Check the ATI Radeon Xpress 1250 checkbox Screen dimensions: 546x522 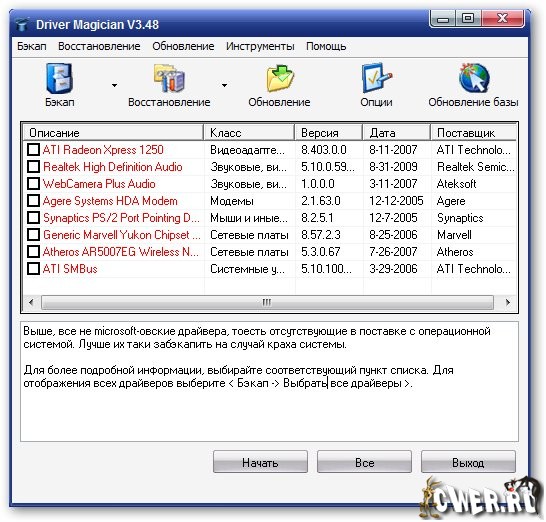point(33,150)
